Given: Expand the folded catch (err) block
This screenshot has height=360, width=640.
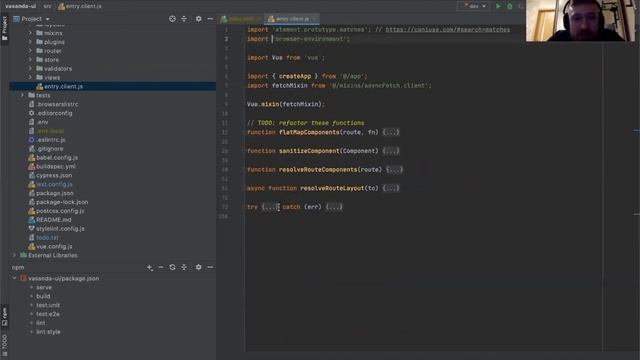Looking at the screenshot, I should click(334, 207).
